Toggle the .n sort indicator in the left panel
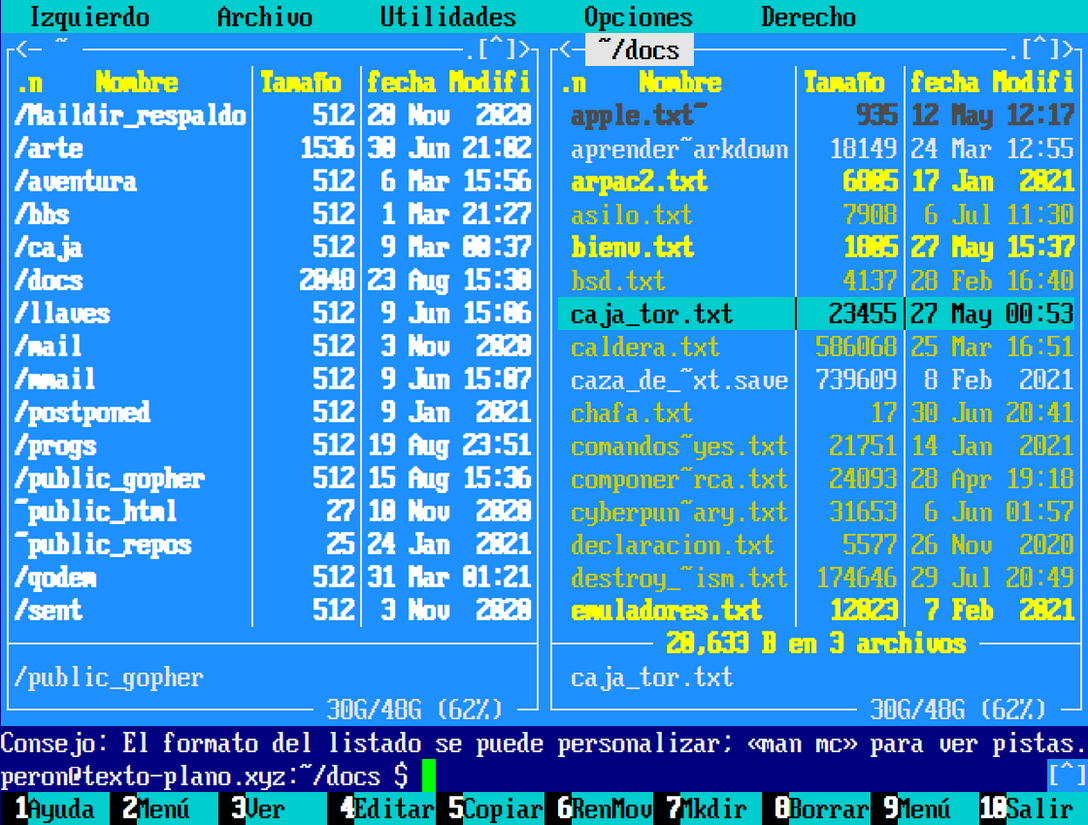Screen dimensions: 1088x825 29,82
